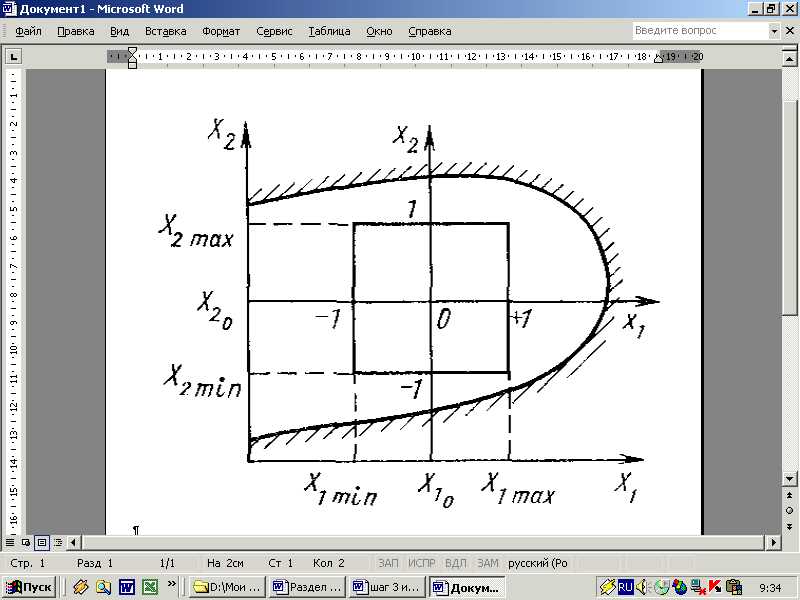Click the tab stop type selector button
The height and width of the screenshot is (600, 800).
pos(13,56)
